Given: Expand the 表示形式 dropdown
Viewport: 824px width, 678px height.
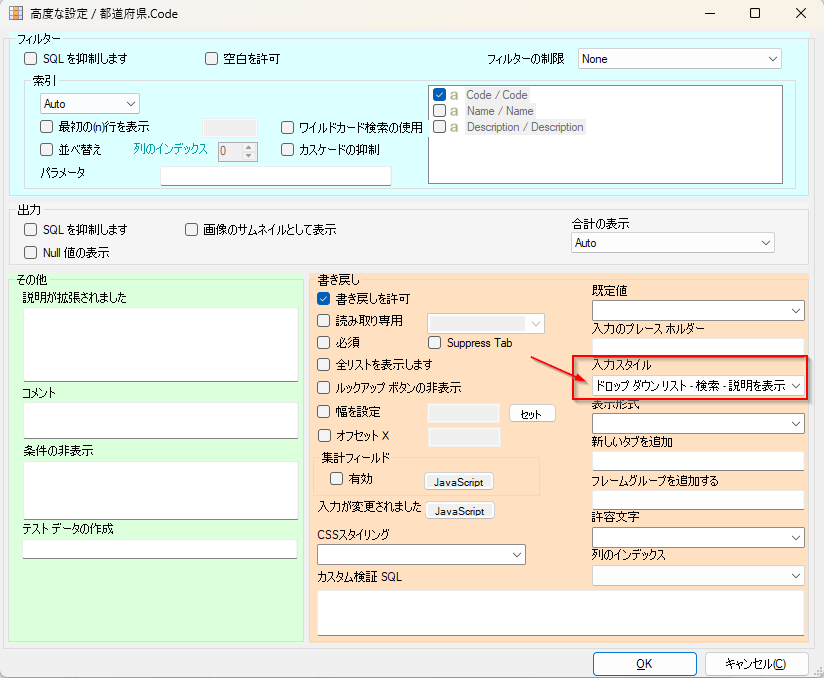Looking at the screenshot, I should [x=698, y=424].
